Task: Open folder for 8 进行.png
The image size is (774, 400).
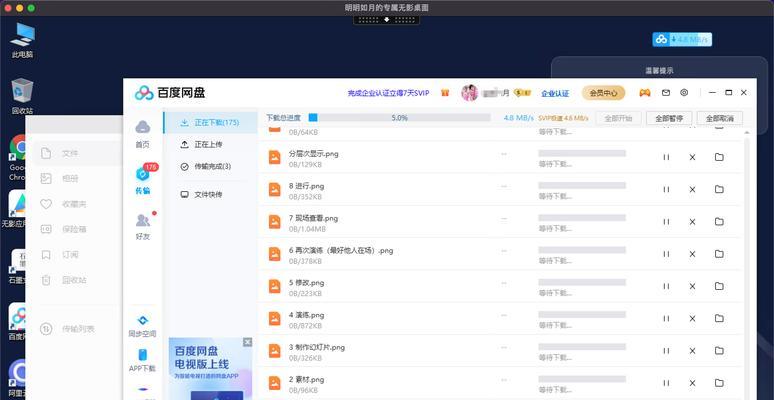Action: (x=719, y=189)
